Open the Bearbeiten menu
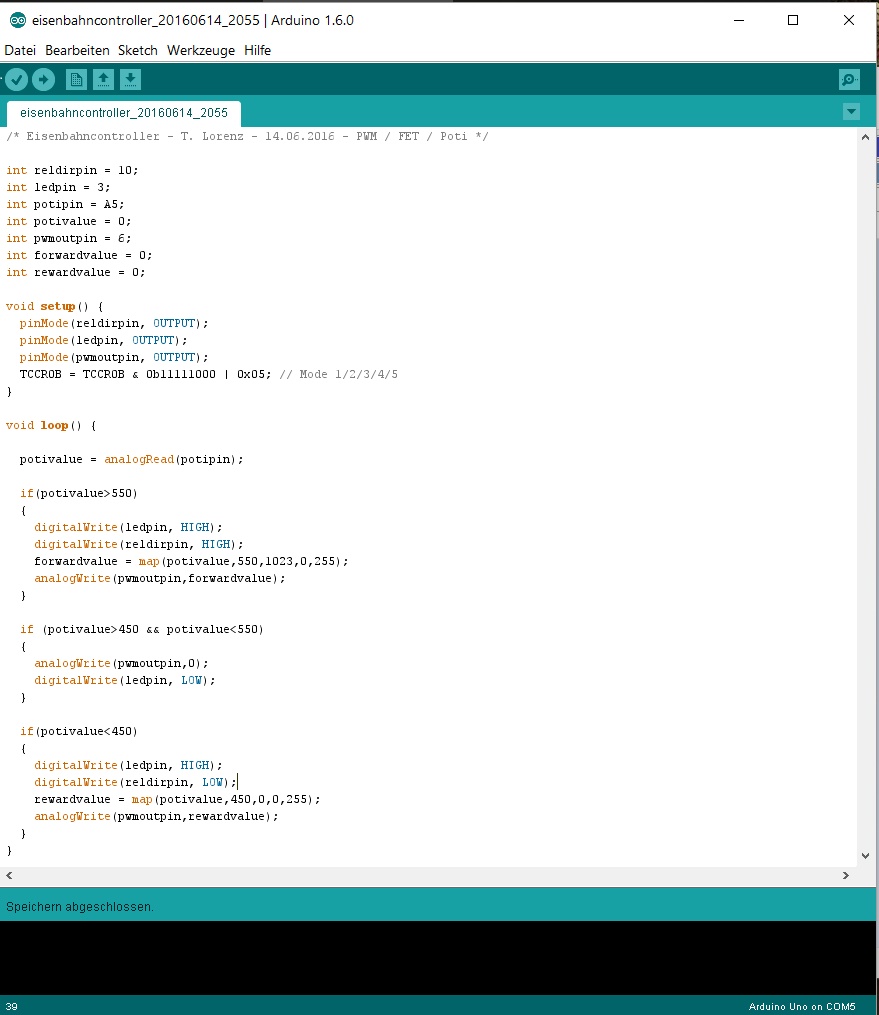The image size is (879, 1015). [77, 50]
